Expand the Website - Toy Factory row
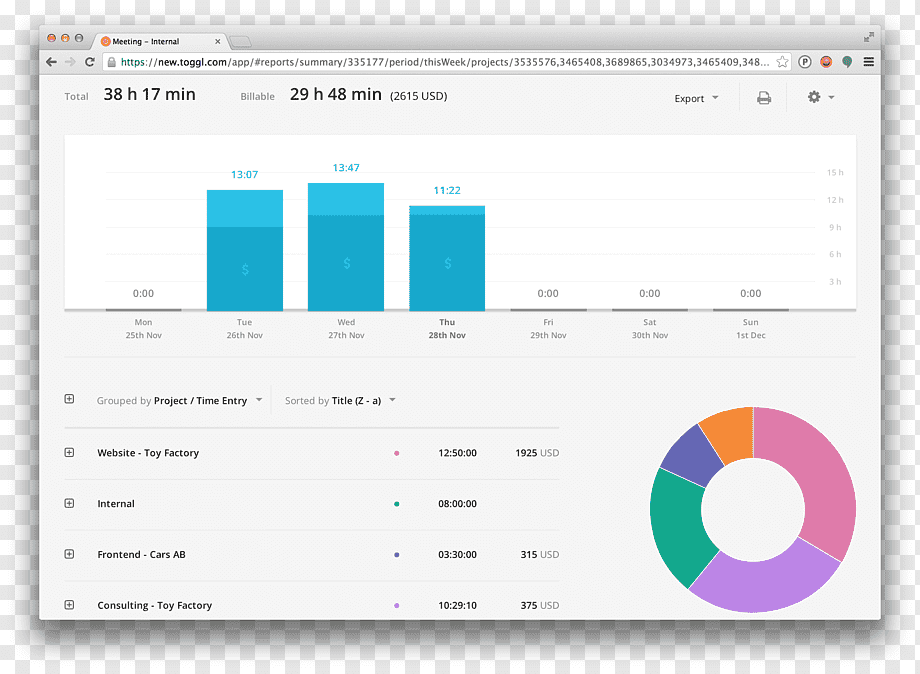920x674 pixels. click(69, 452)
